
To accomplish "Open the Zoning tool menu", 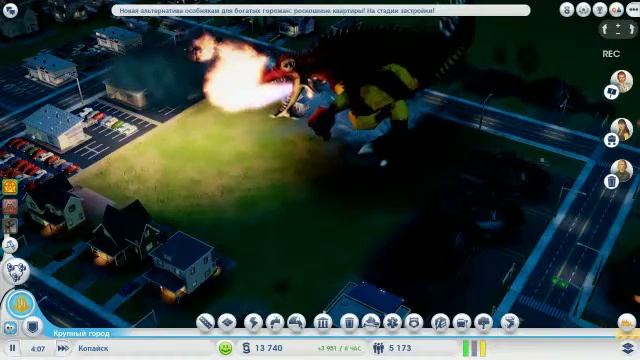I will point(227,322).
